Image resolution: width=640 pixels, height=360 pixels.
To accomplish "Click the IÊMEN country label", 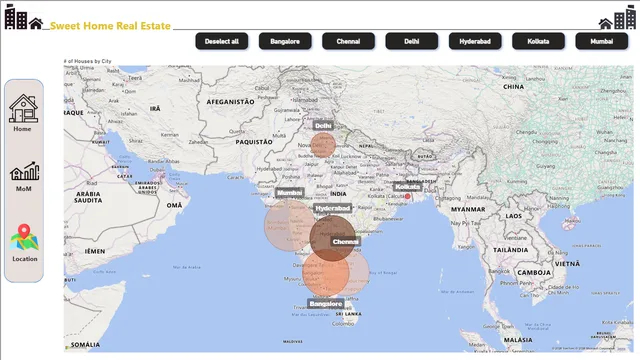I will point(95,251).
